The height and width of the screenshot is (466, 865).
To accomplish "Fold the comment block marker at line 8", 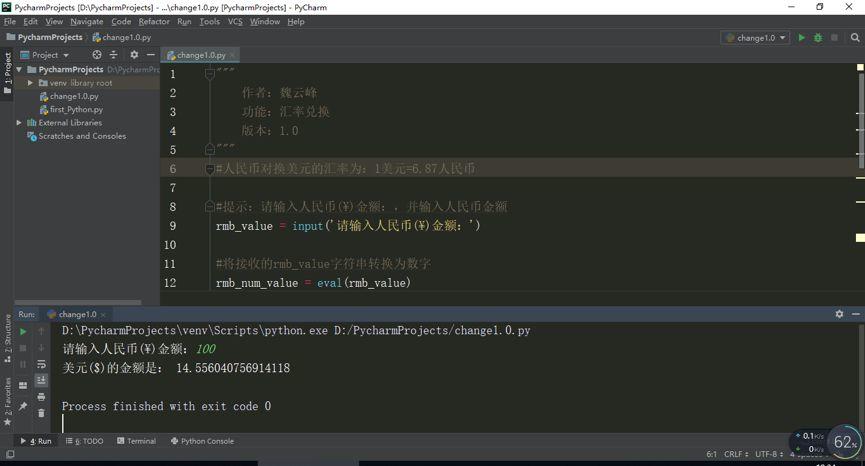I will click(x=210, y=207).
